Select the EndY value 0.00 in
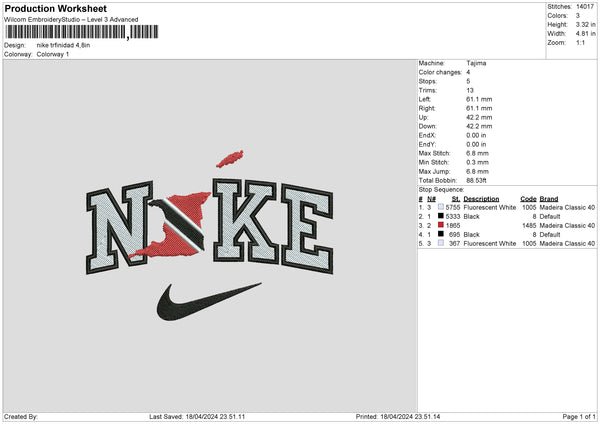Image resolution: width=600 pixels, height=424 pixels. 476,144
